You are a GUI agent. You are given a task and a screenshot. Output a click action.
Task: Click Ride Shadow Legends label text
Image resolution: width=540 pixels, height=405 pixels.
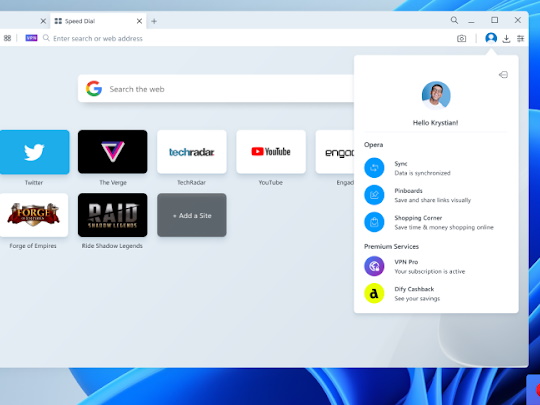click(x=112, y=246)
